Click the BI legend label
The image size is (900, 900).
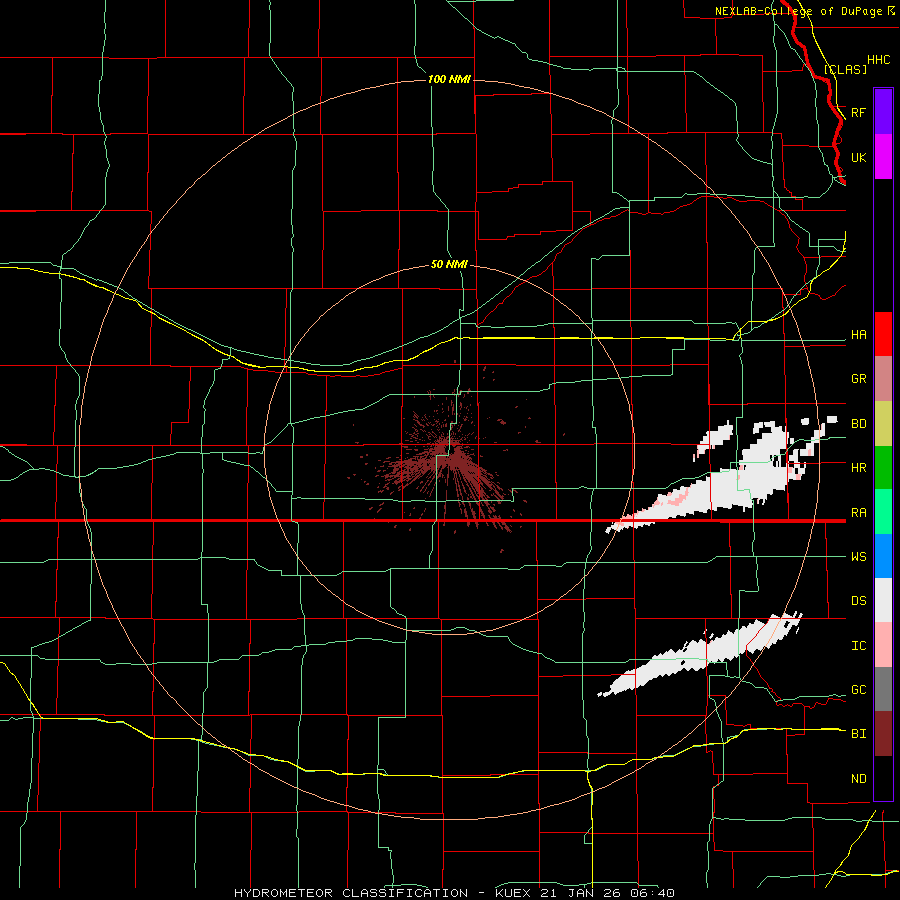pyautogui.click(x=858, y=734)
